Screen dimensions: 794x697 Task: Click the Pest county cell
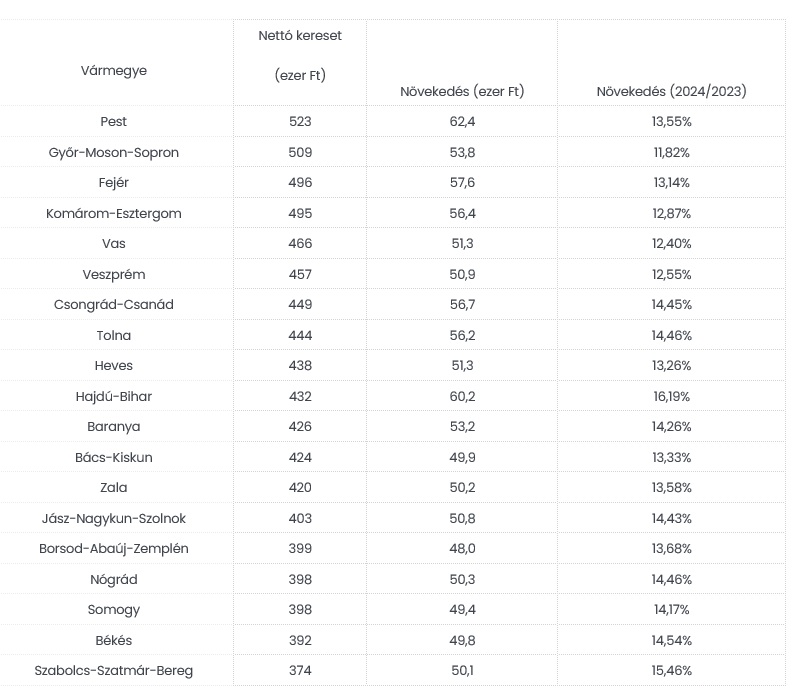coord(114,121)
